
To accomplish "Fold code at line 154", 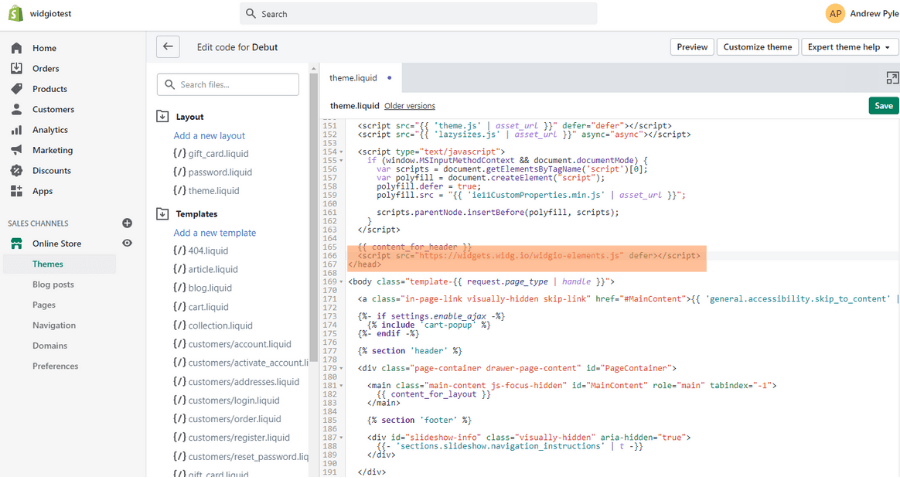I will coord(342,152).
